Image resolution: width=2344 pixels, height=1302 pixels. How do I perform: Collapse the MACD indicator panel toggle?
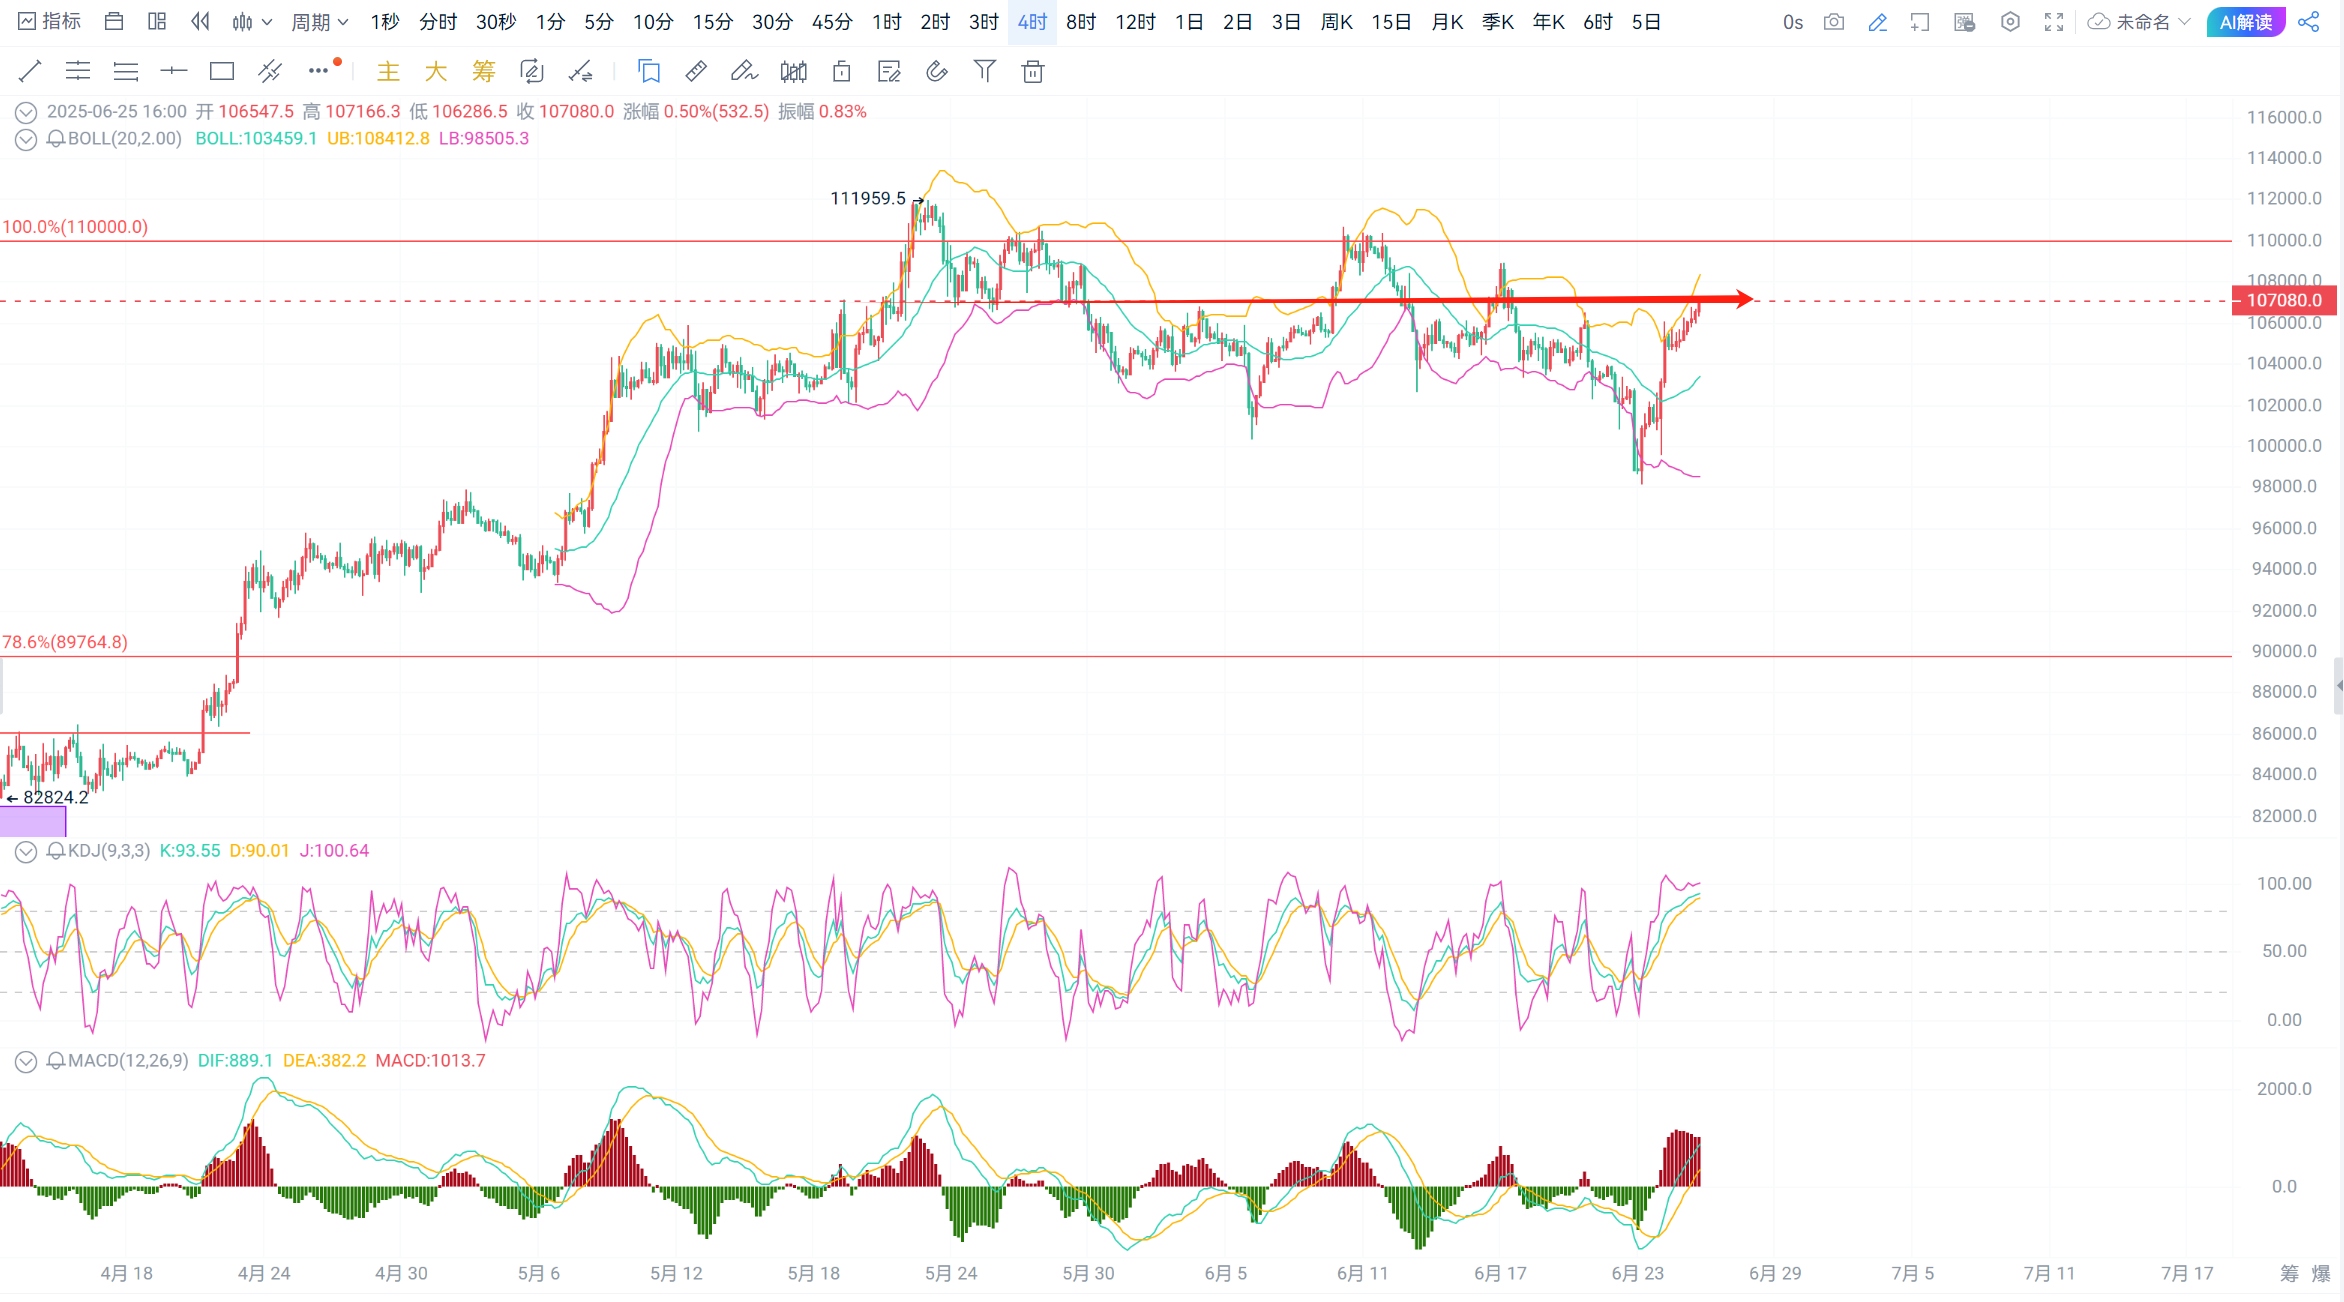click(x=26, y=1061)
